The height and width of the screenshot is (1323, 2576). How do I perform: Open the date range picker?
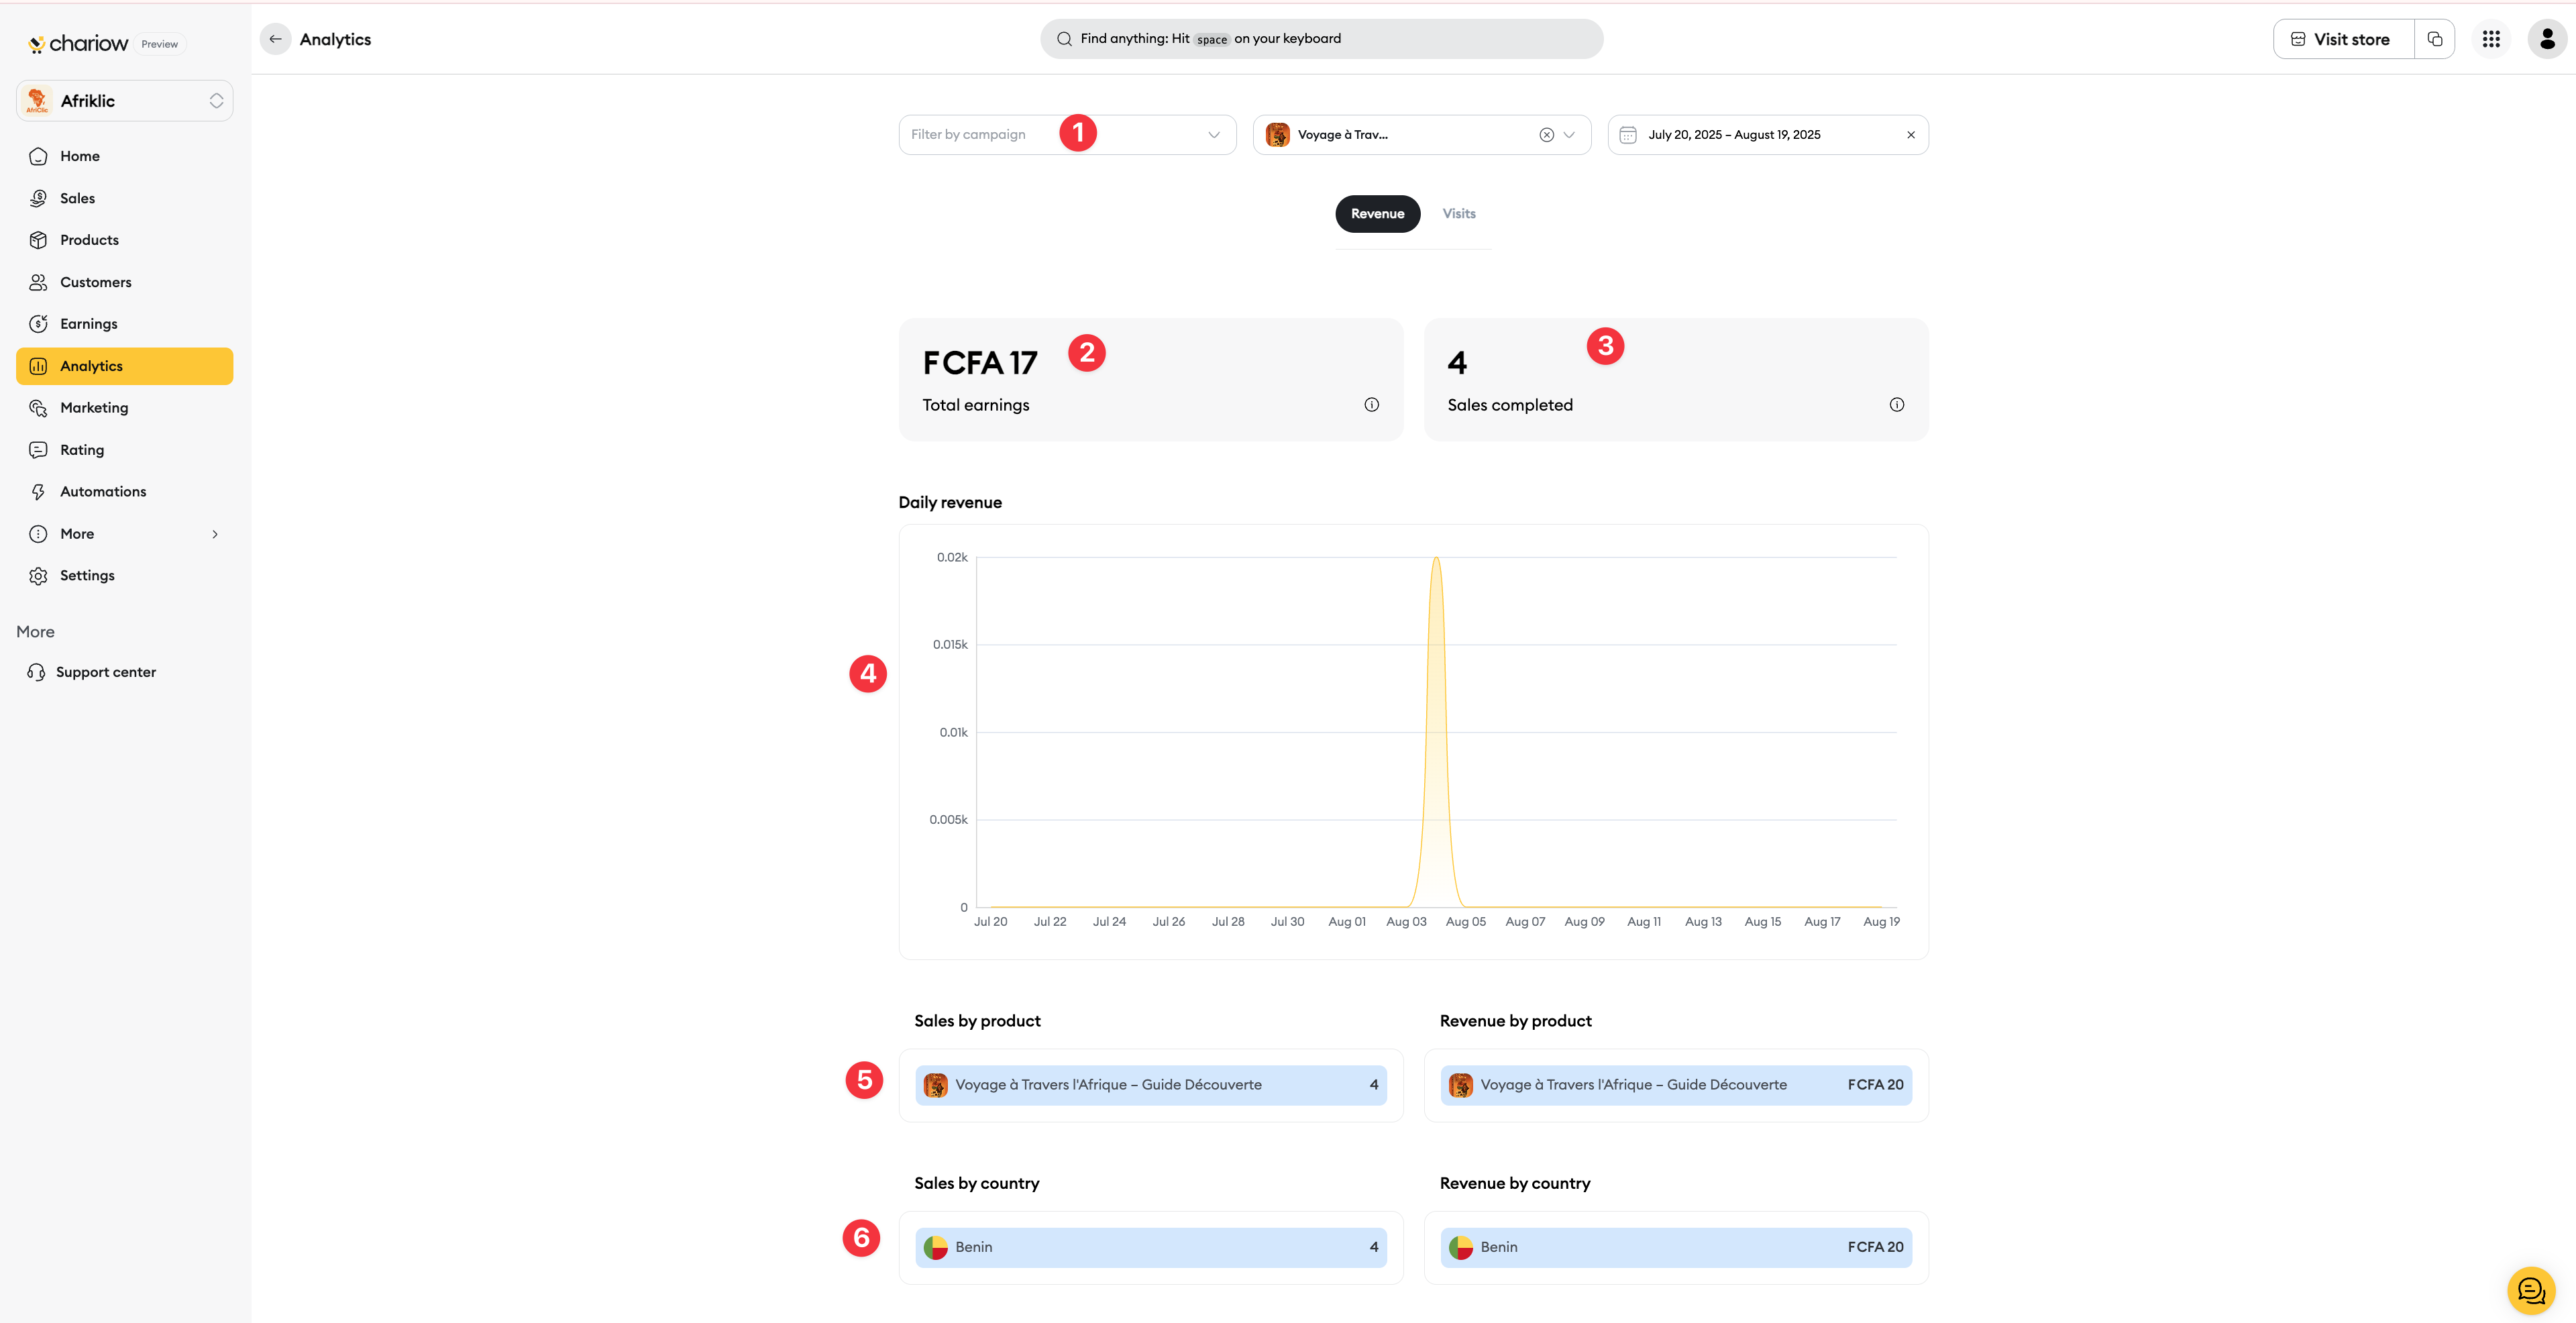[1767, 135]
